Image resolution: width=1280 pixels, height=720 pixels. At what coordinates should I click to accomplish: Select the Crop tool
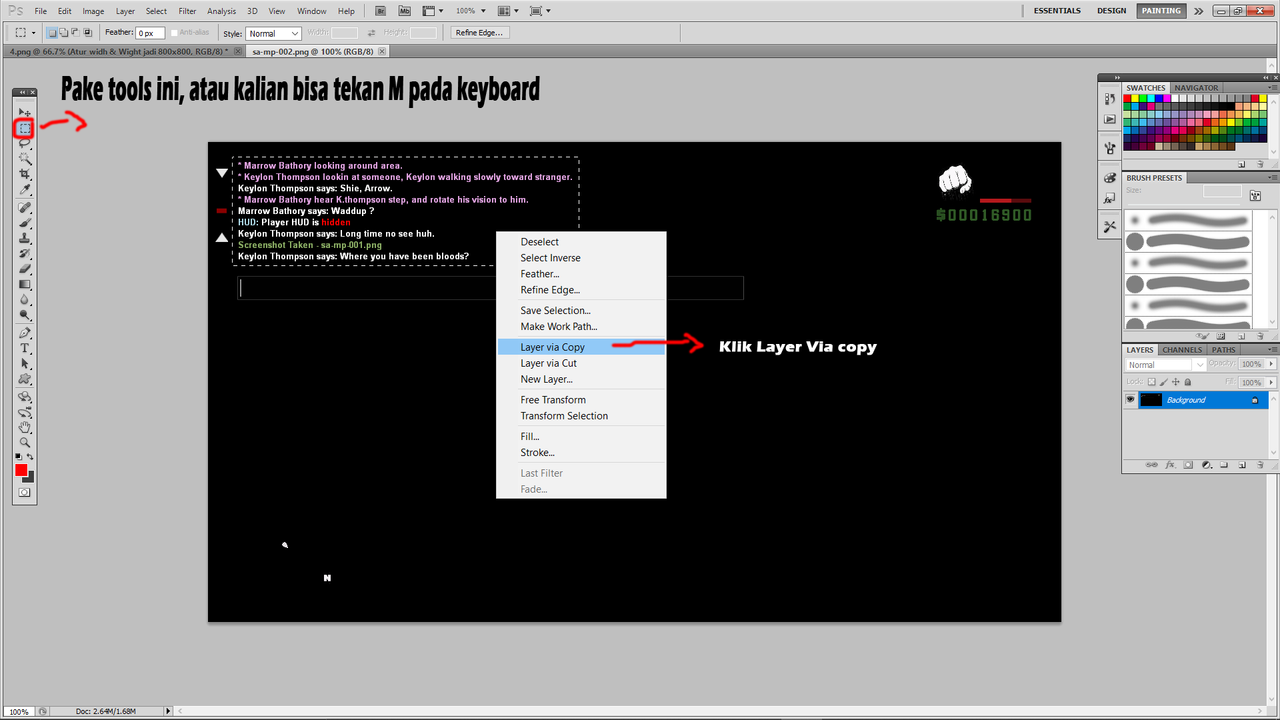tap(24, 174)
